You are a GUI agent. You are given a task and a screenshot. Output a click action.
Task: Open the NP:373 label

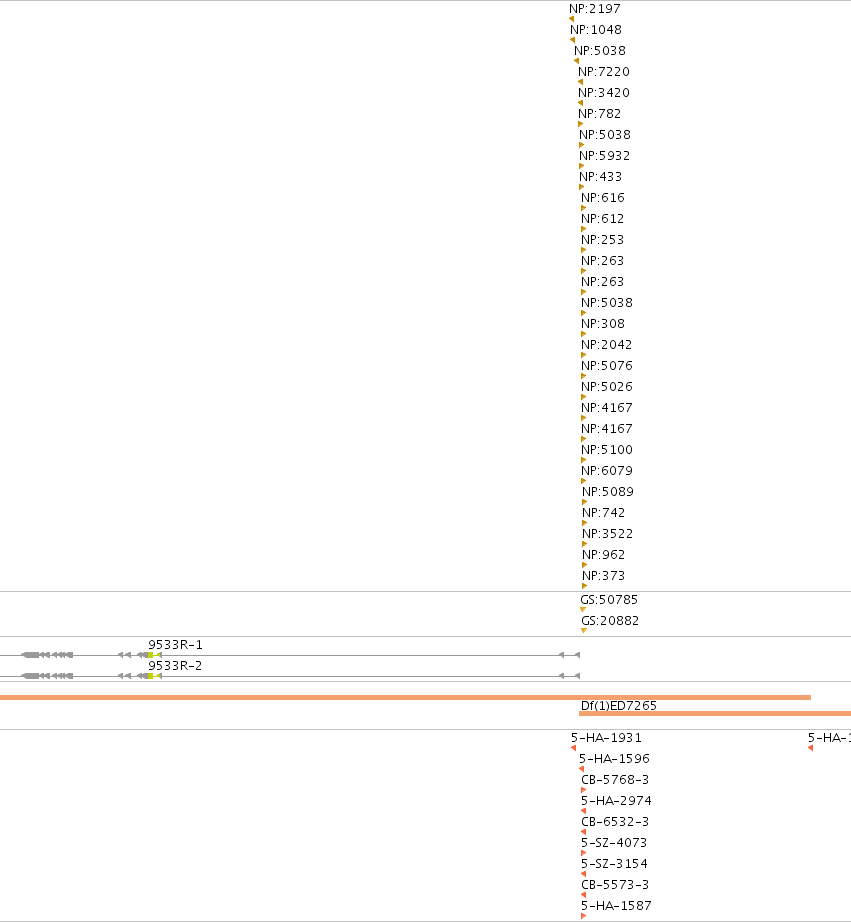pos(603,576)
